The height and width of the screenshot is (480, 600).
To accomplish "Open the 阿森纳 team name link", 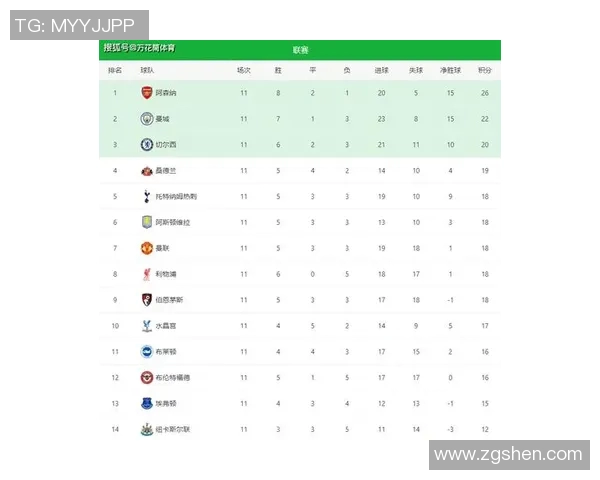I will coord(166,93).
